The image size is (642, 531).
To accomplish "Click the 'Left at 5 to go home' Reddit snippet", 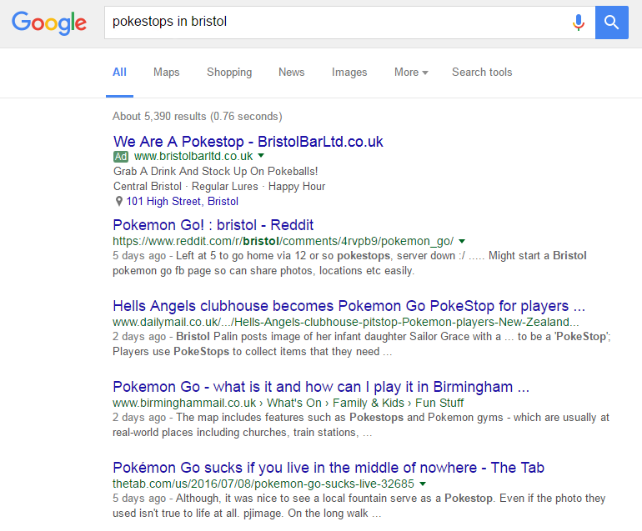I will tap(349, 263).
